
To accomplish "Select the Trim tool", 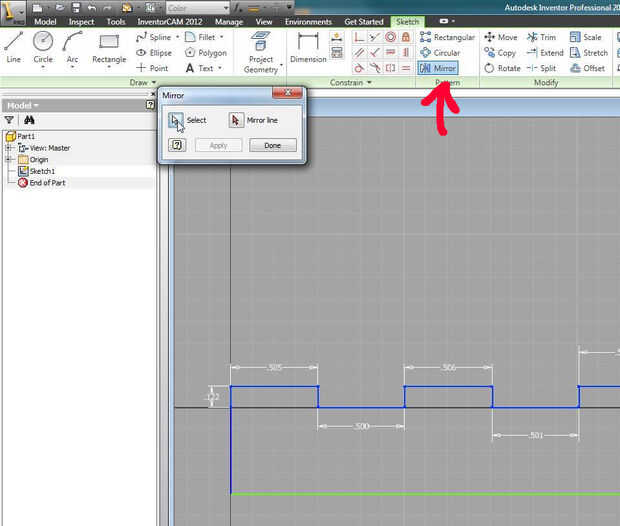I will [541, 37].
